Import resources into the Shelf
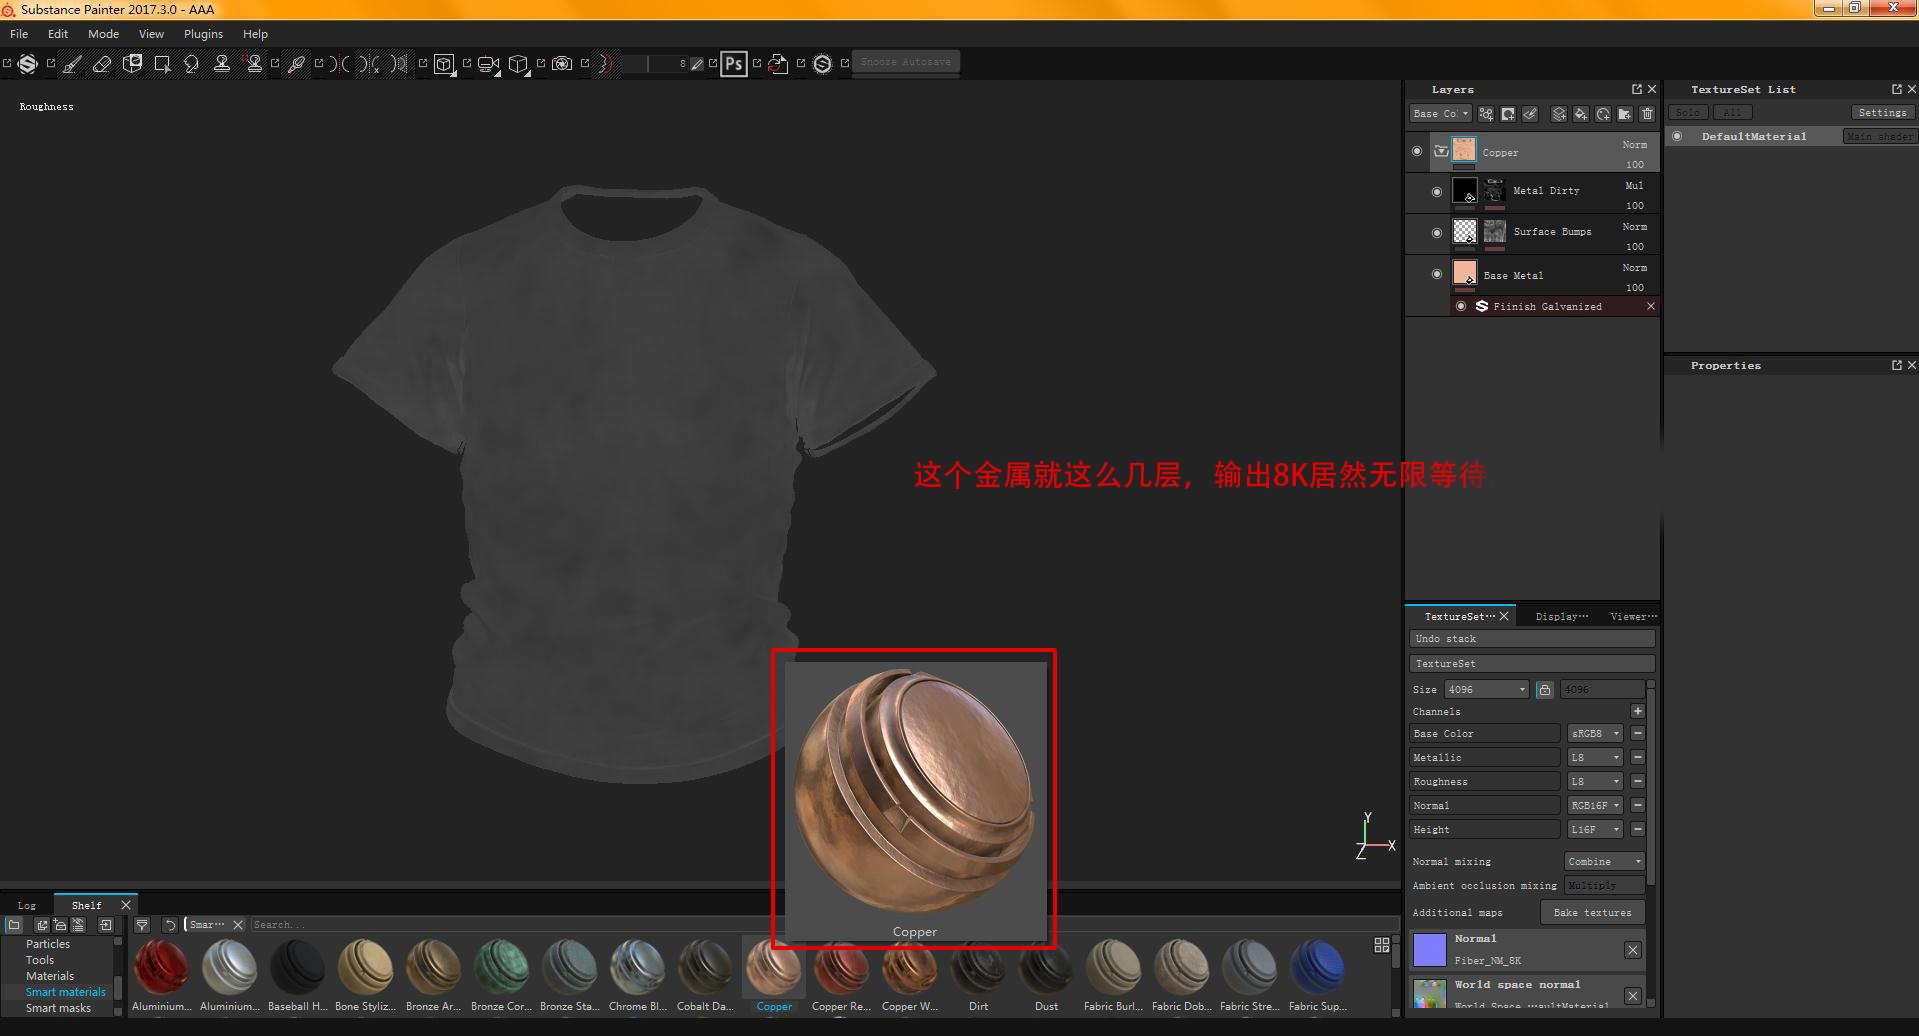 105,925
